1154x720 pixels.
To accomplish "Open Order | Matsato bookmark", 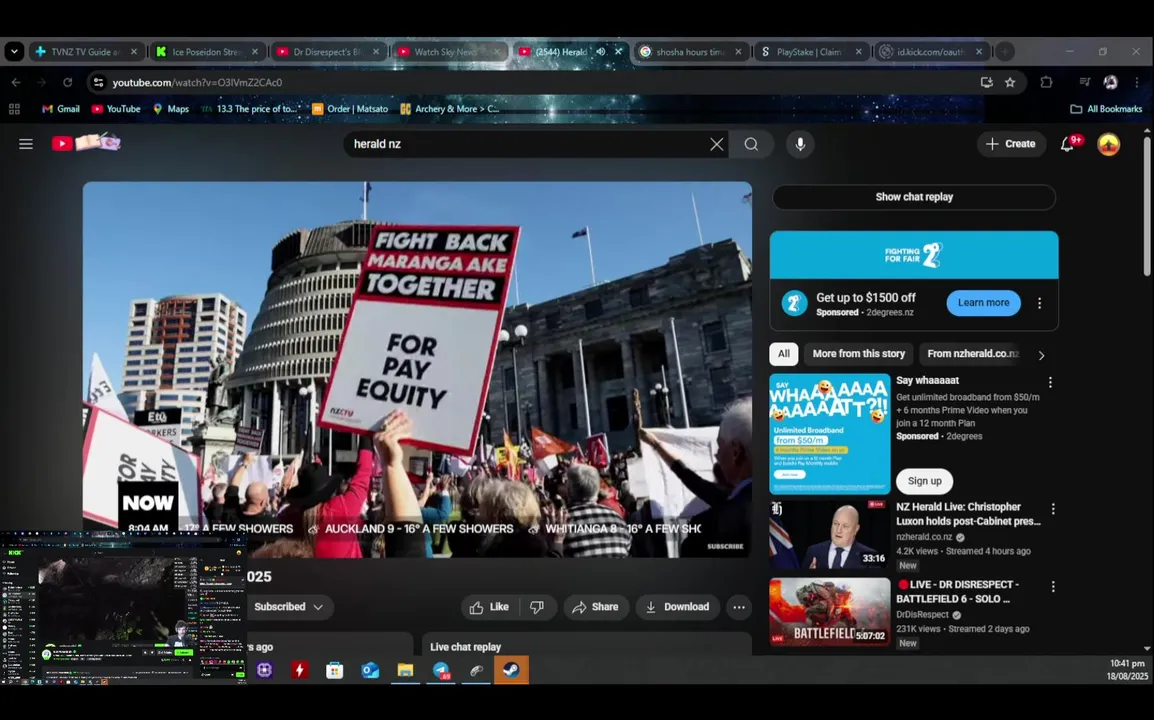I will (x=350, y=109).
